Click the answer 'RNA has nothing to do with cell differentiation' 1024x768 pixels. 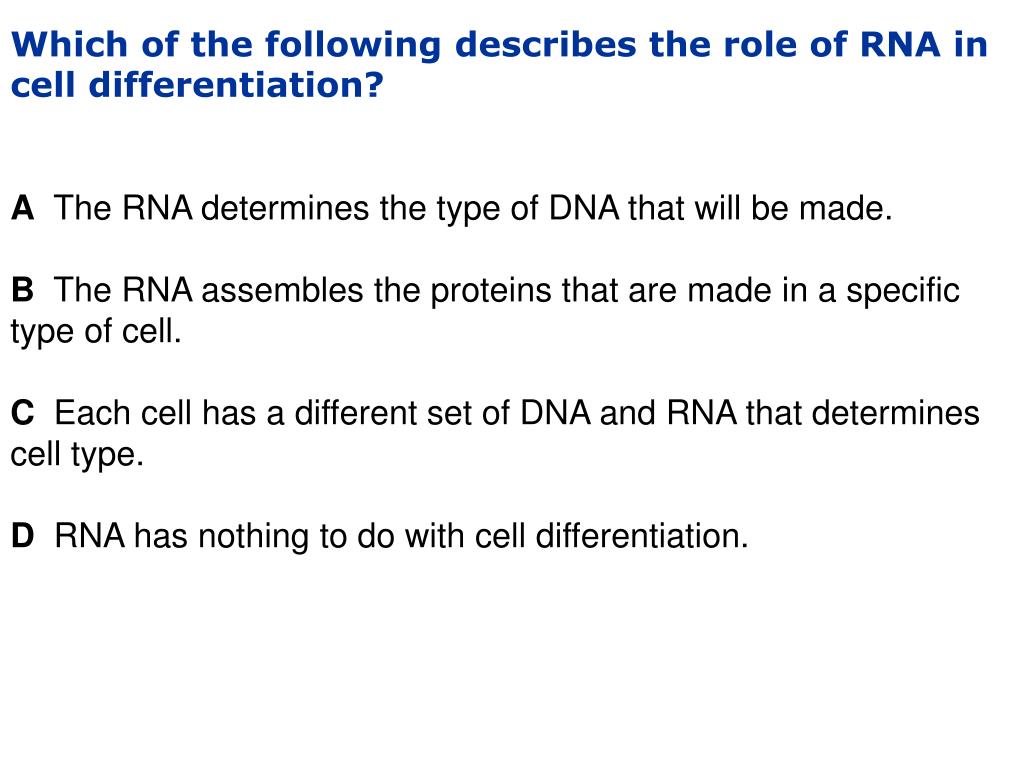pos(401,536)
